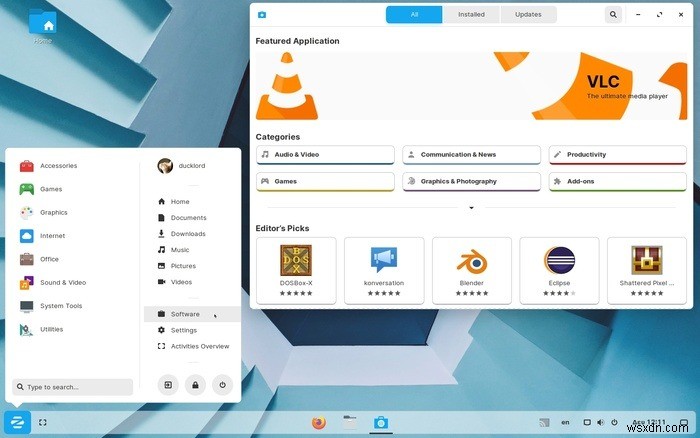The width and height of the screenshot is (700, 438).
Task: Switch to the Updates tab
Action: (528, 14)
